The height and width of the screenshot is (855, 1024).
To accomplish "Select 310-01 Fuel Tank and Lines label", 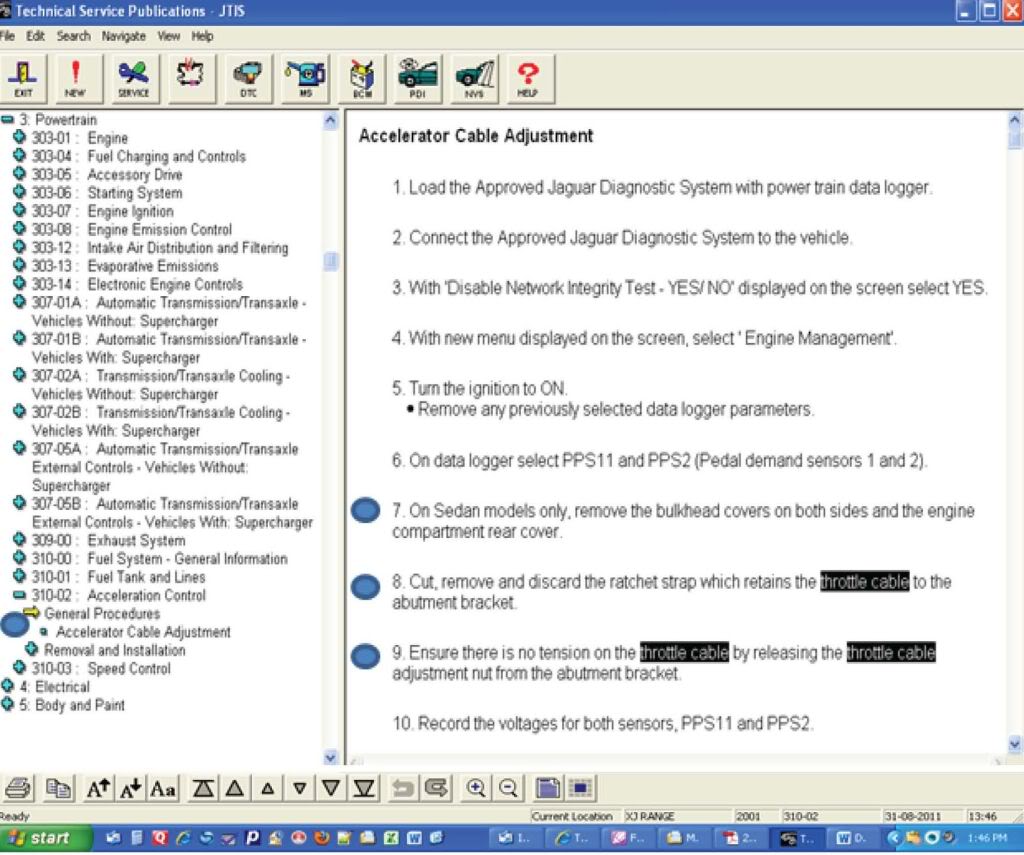I will click(118, 577).
